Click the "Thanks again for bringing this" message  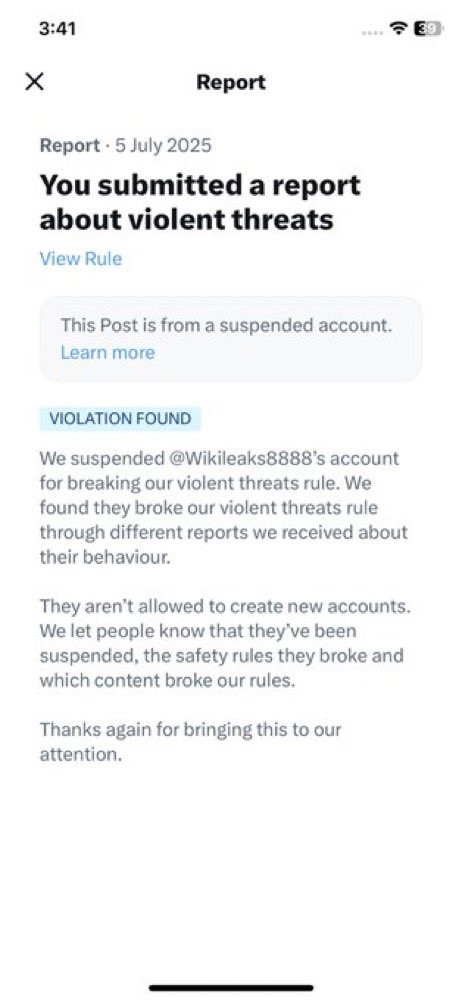click(190, 742)
